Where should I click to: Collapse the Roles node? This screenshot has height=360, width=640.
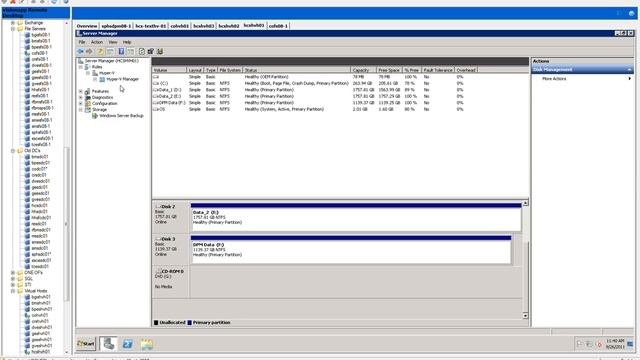(x=81, y=67)
